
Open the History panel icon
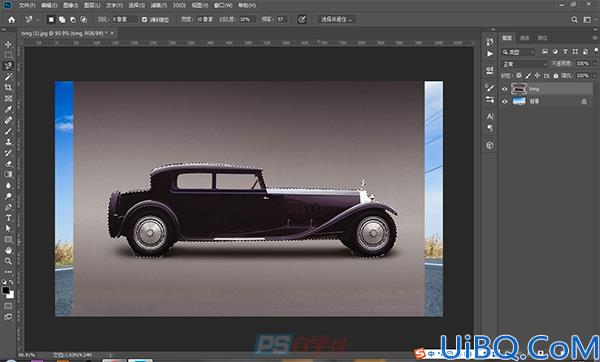click(x=490, y=41)
